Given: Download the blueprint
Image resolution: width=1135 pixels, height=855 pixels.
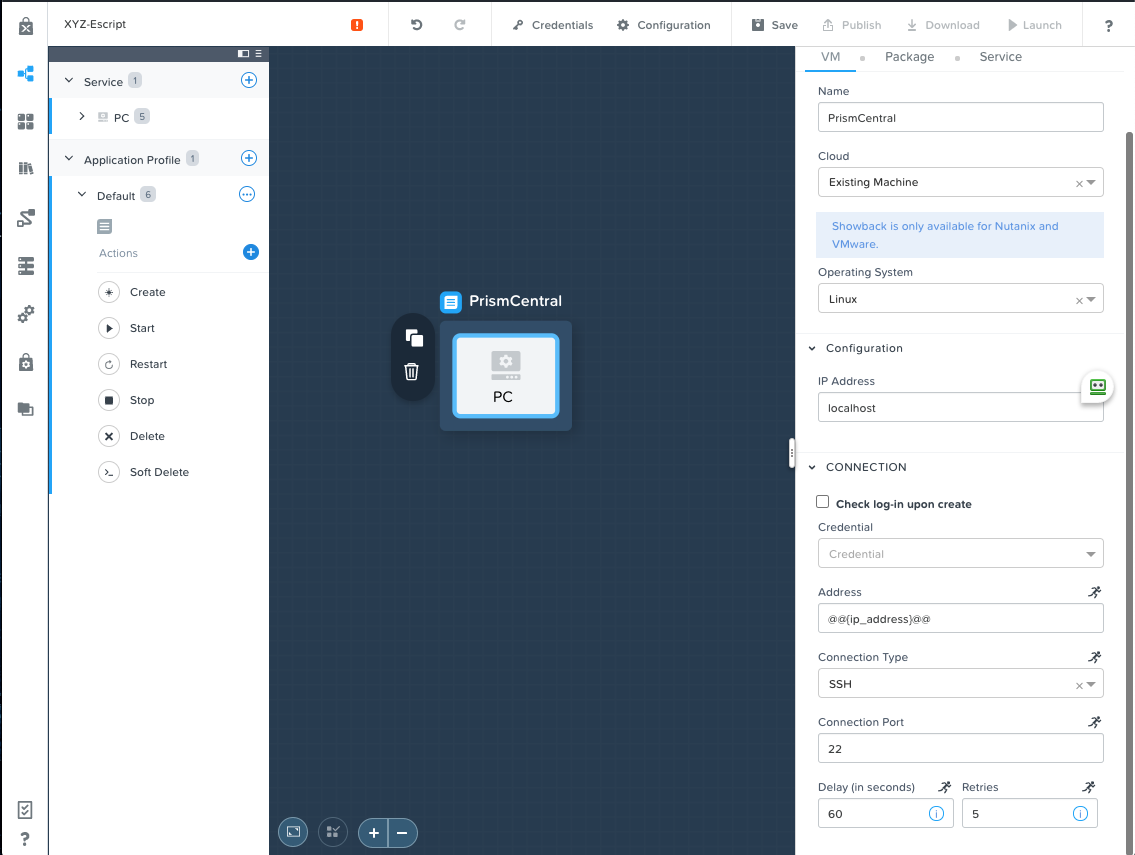Looking at the screenshot, I should click(x=943, y=25).
